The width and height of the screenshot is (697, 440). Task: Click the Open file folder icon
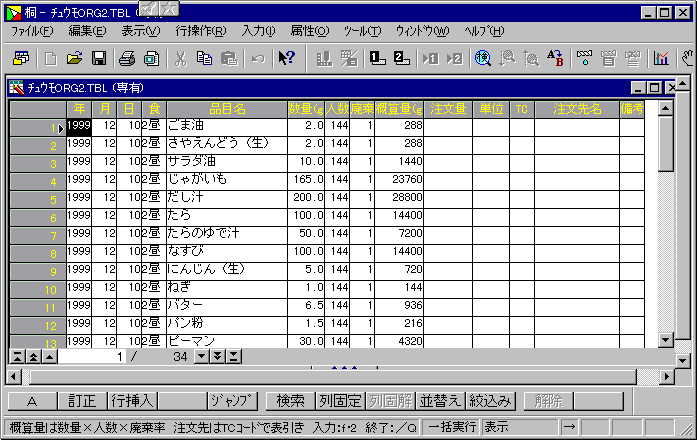75,58
